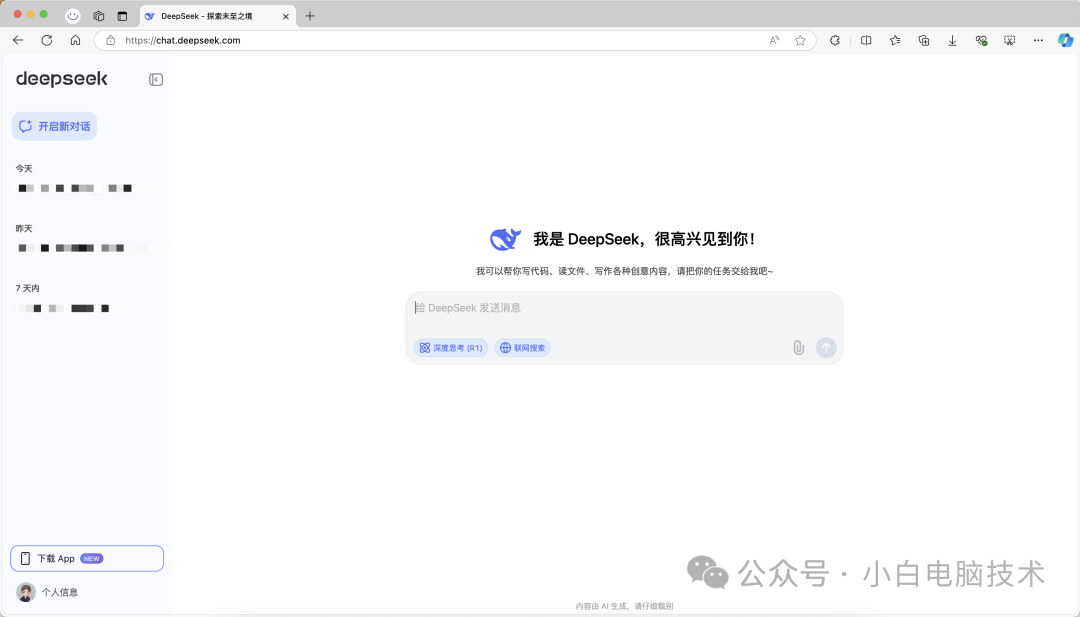Open the downloads panel
The height and width of the screenshot is (617, 1080).
952,41
